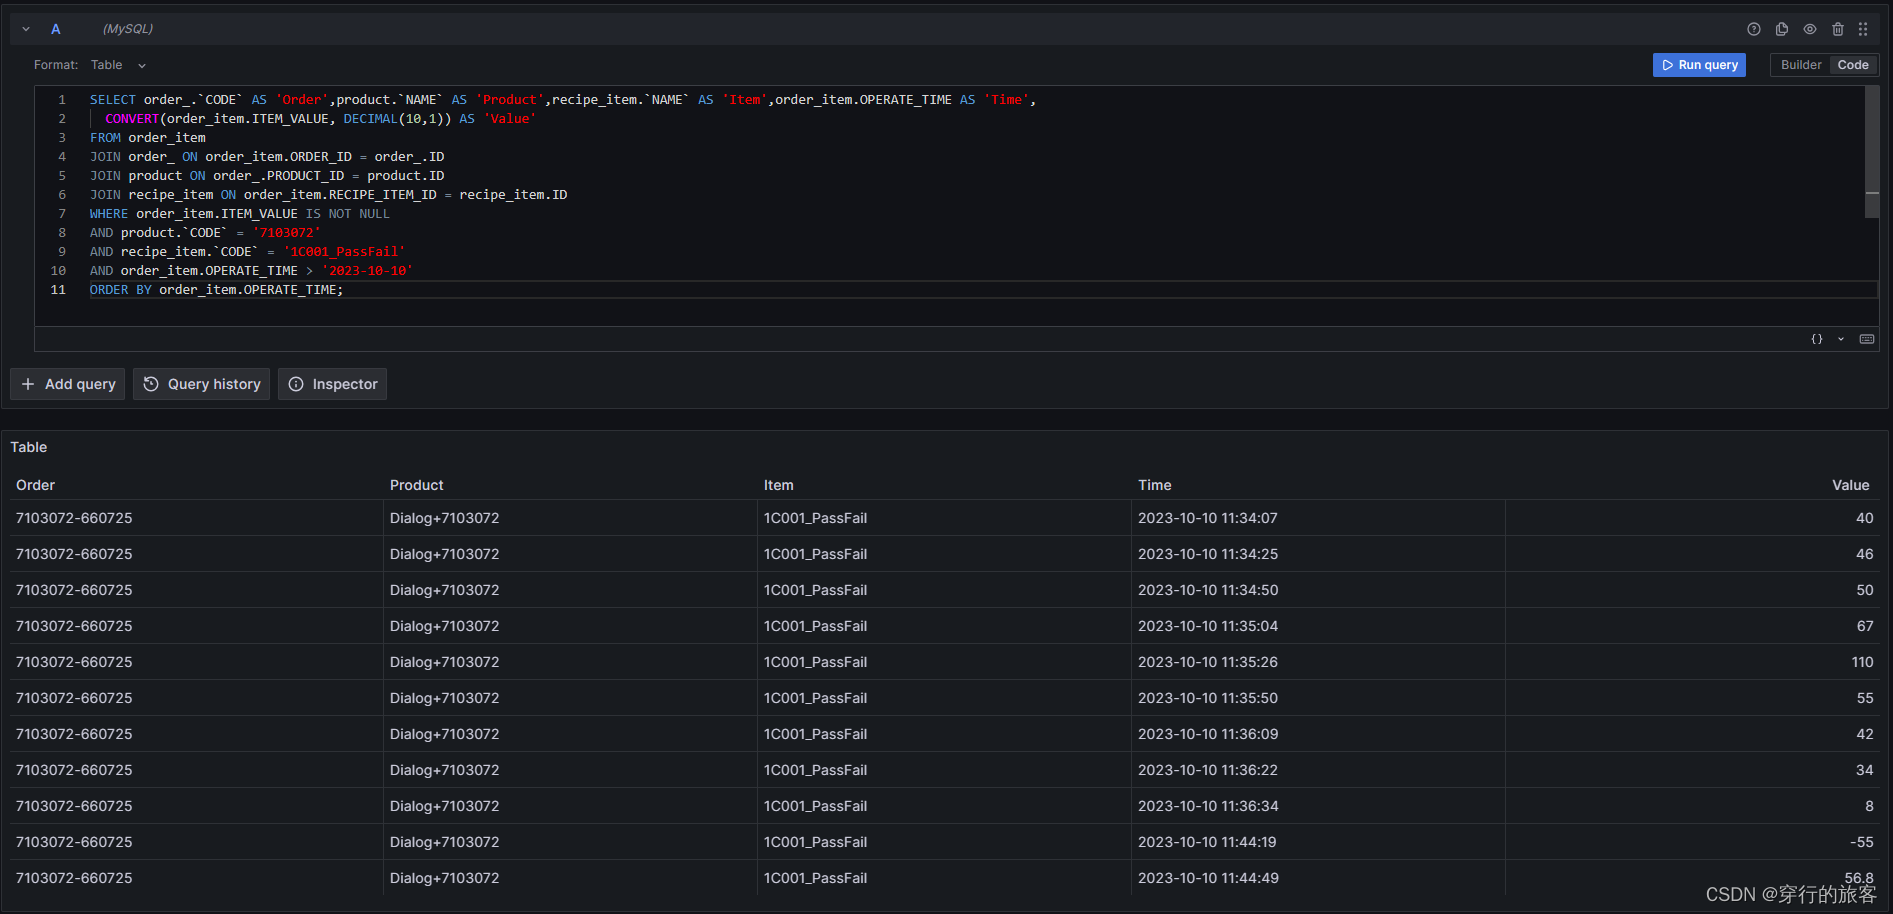Open the dropdown beside the macros icon
This screenshot has width=1893, height=914.
[1841, 339]
